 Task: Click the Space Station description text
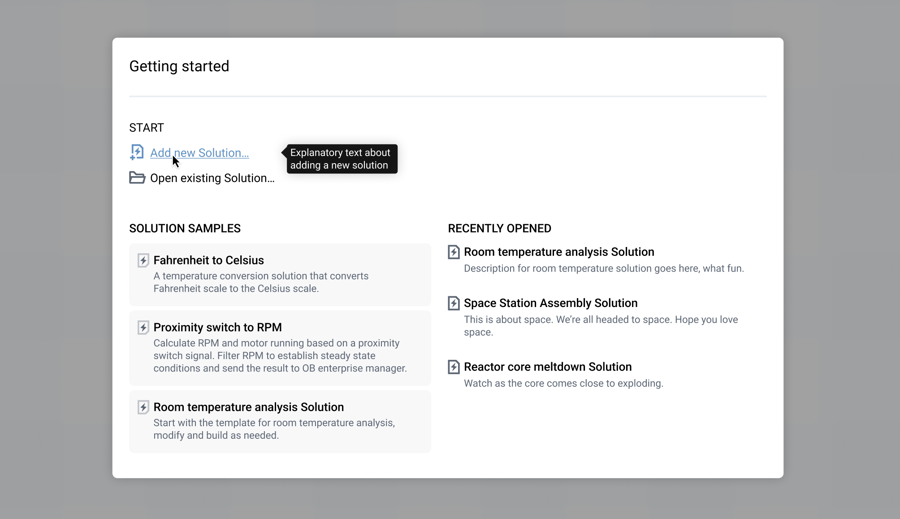pyautogui.click(x=600, y=326)
